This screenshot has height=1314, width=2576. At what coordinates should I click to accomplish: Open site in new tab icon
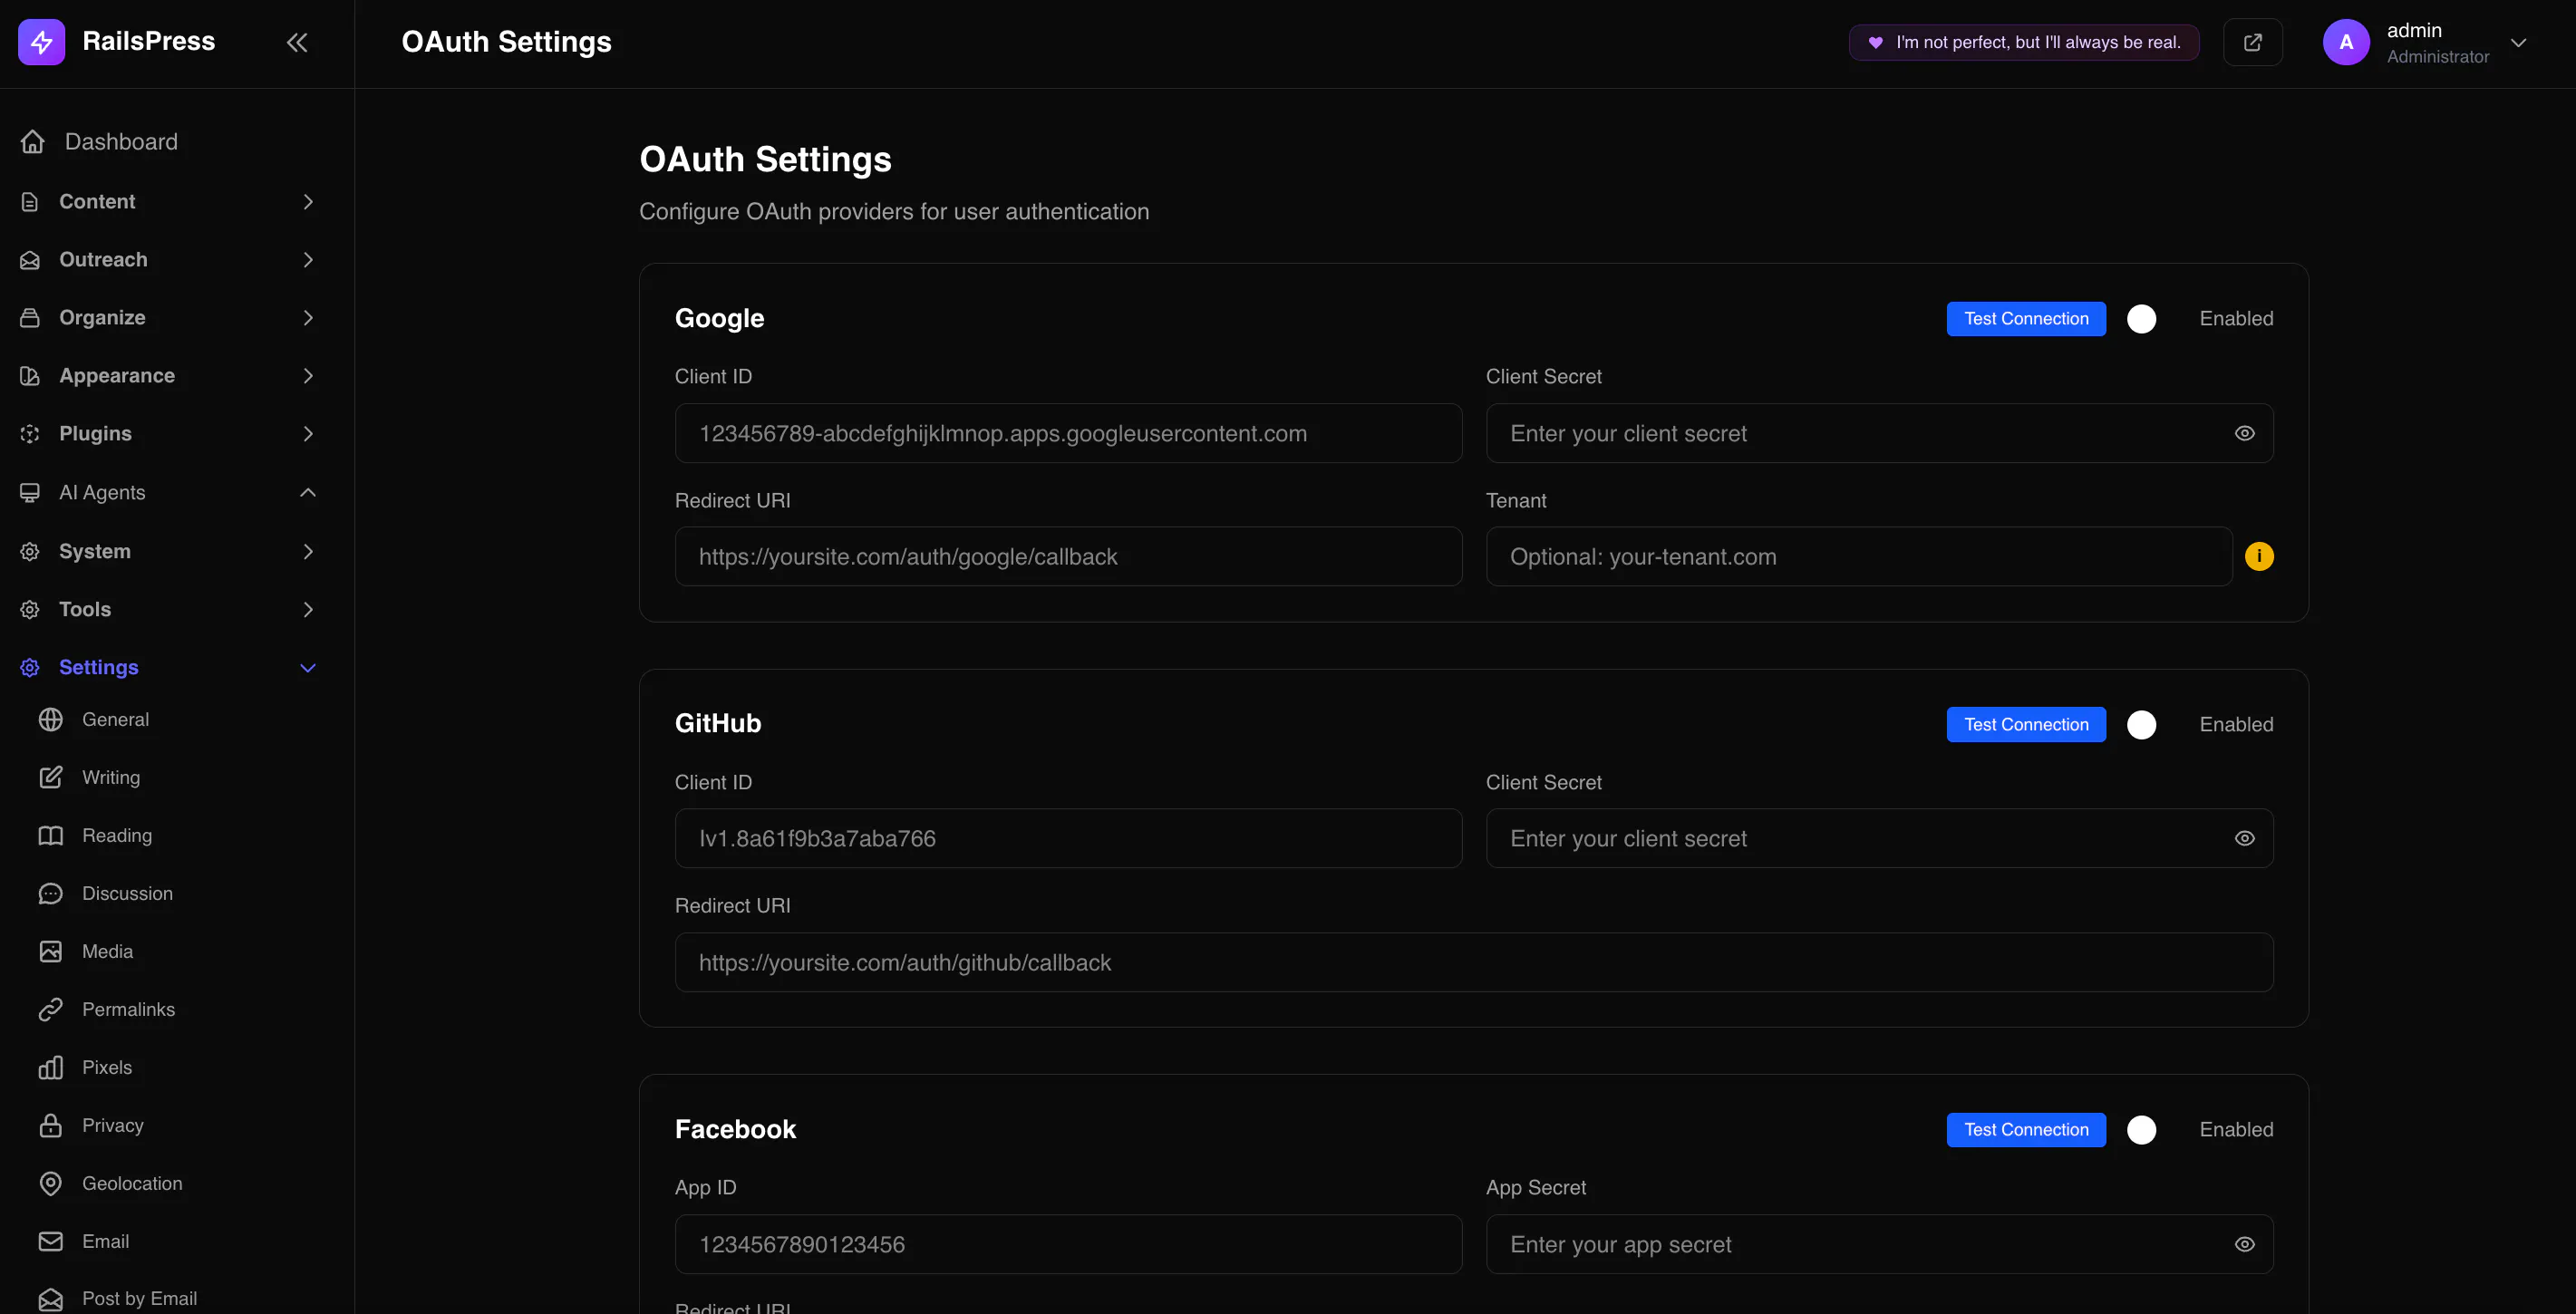point(2252,42)
